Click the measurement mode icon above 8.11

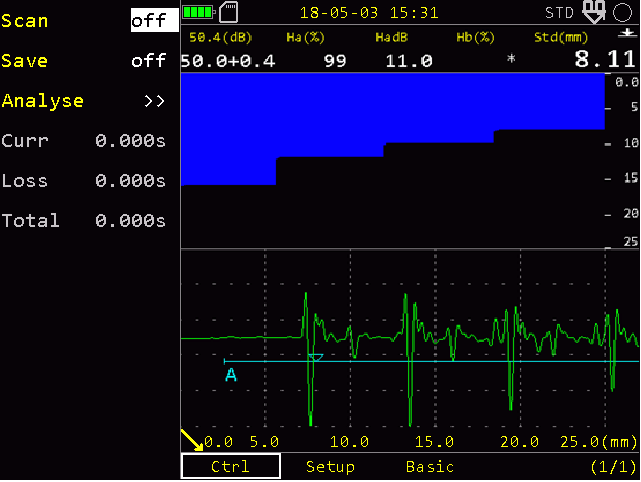point(627,34)
